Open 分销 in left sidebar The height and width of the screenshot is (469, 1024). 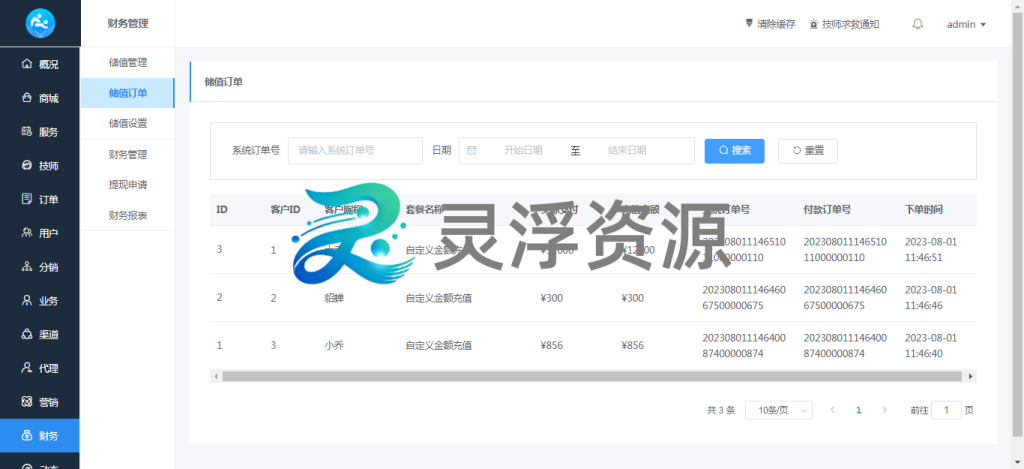[x=40, y=267]
